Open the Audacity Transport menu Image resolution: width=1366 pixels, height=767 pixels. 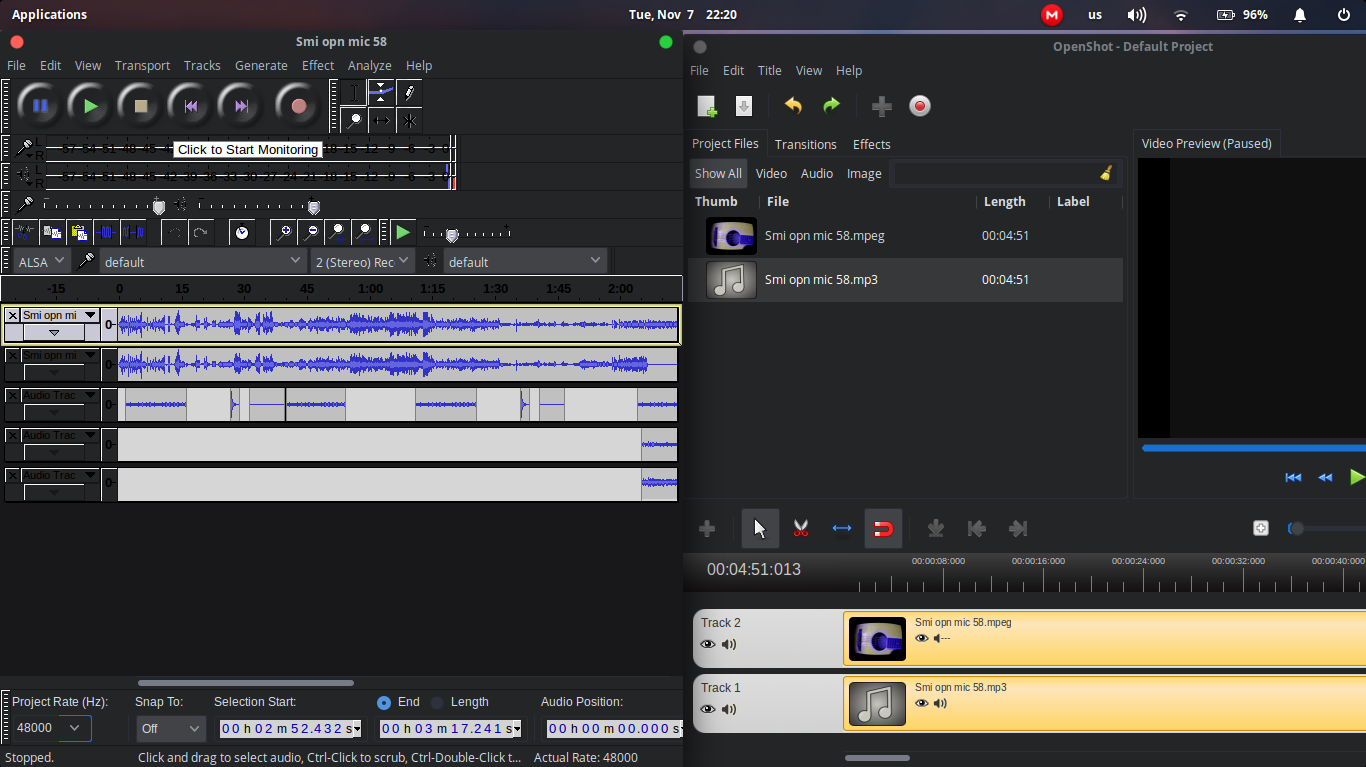click(x=142, y=65)
